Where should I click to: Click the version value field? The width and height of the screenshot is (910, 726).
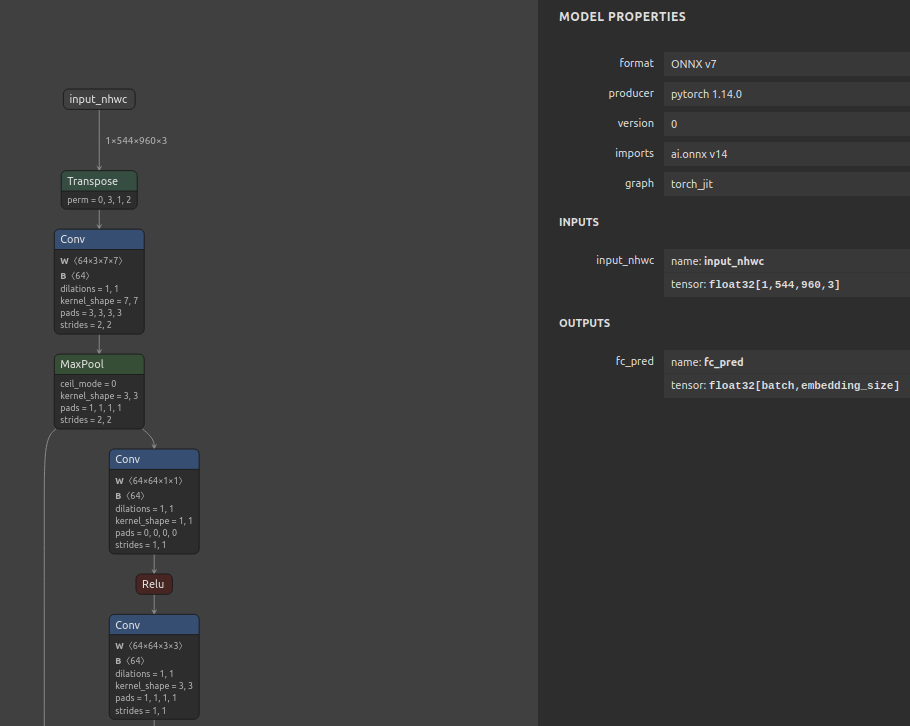786,124
